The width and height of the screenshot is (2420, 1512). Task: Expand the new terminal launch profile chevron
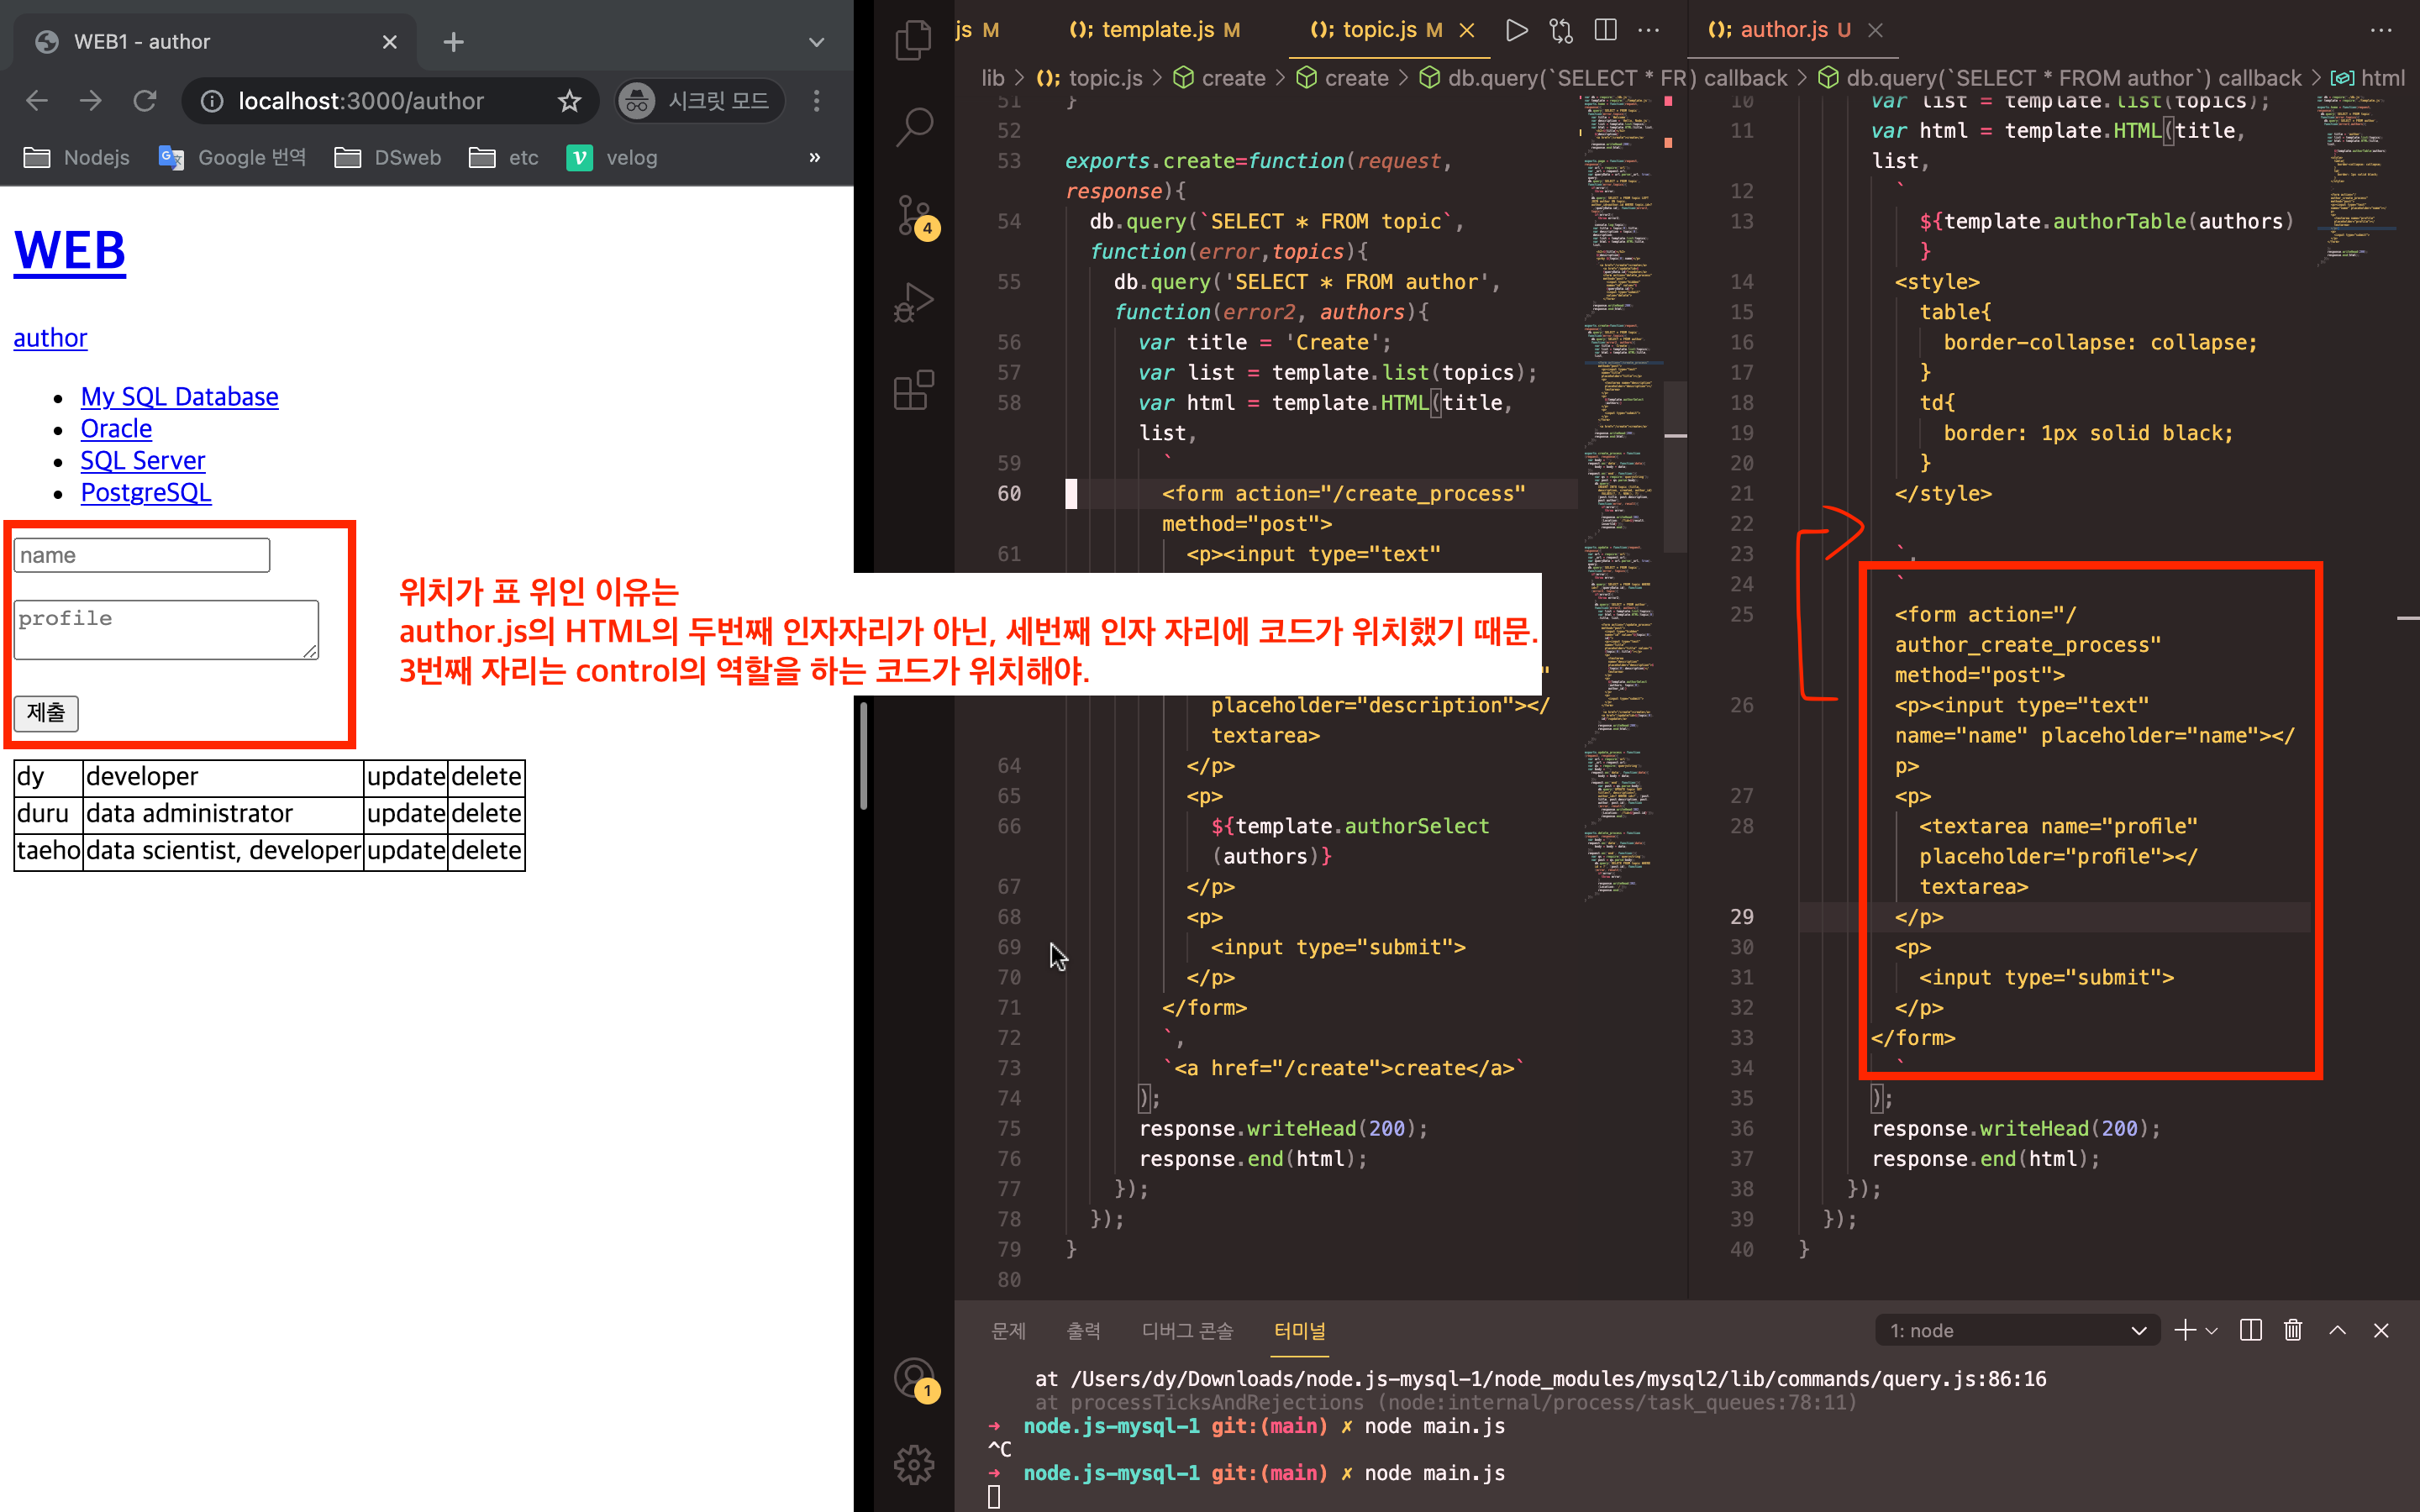(x=2211, y=1330)
